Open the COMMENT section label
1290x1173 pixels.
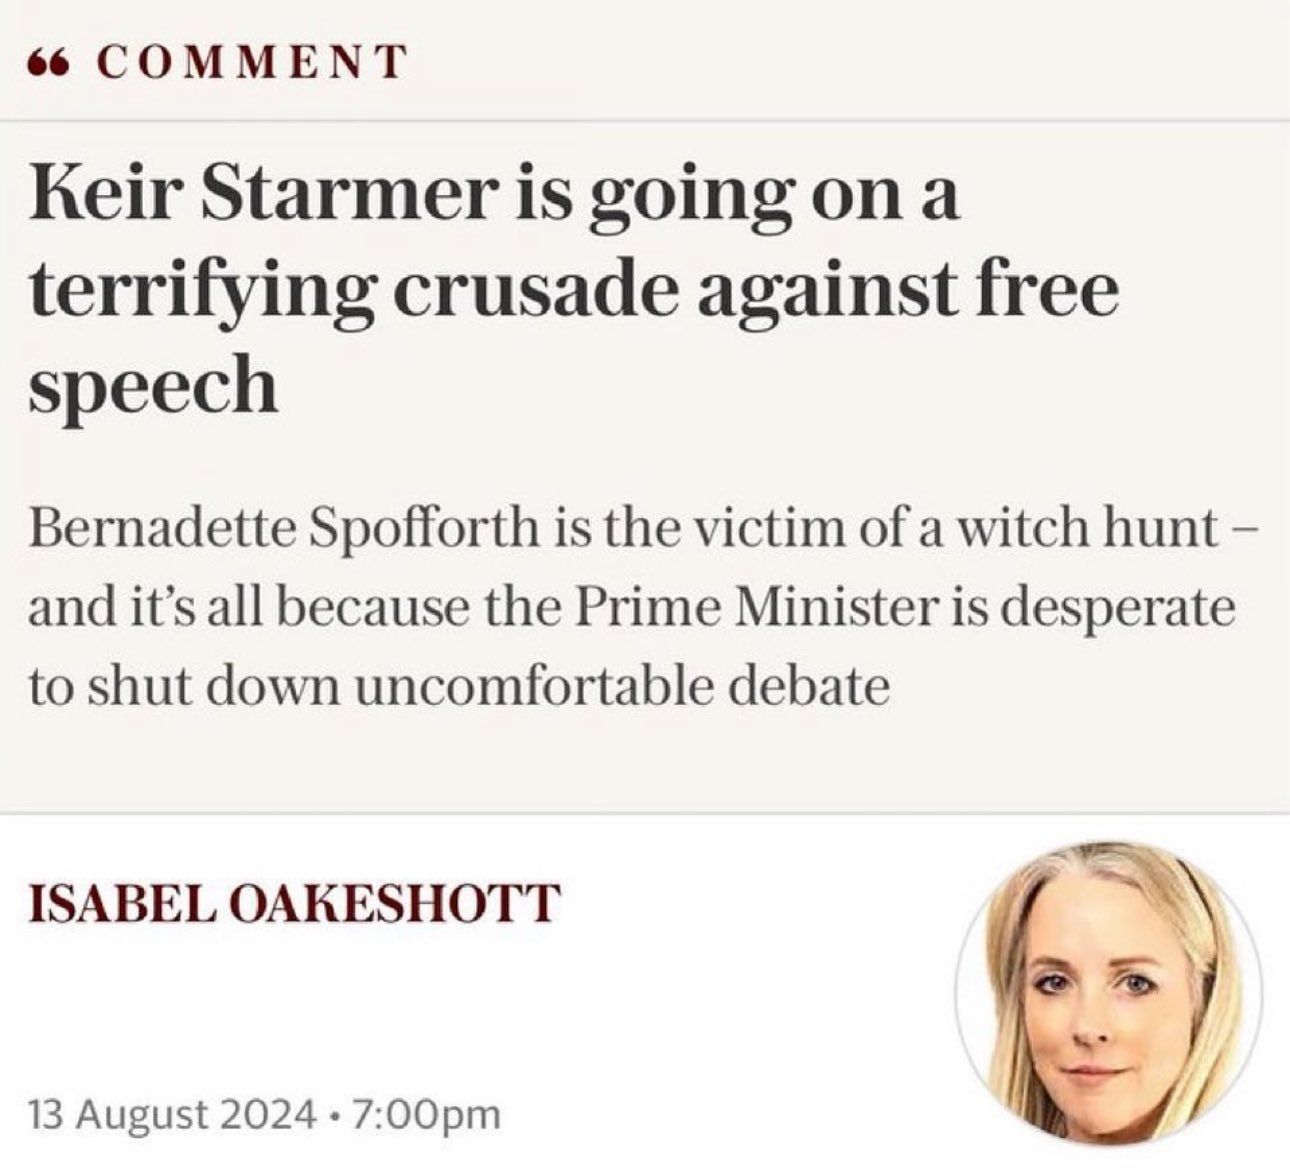click(x=254, y=62)
